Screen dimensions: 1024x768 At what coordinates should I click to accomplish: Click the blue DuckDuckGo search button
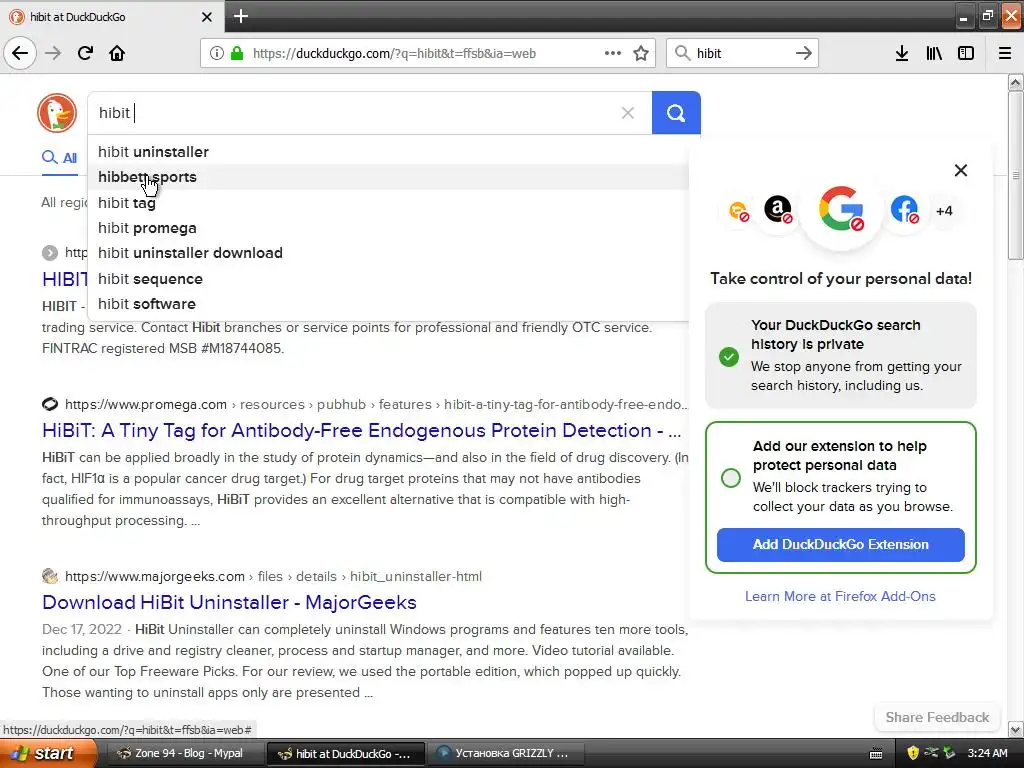pyautogui.click(x=676, y=113)
